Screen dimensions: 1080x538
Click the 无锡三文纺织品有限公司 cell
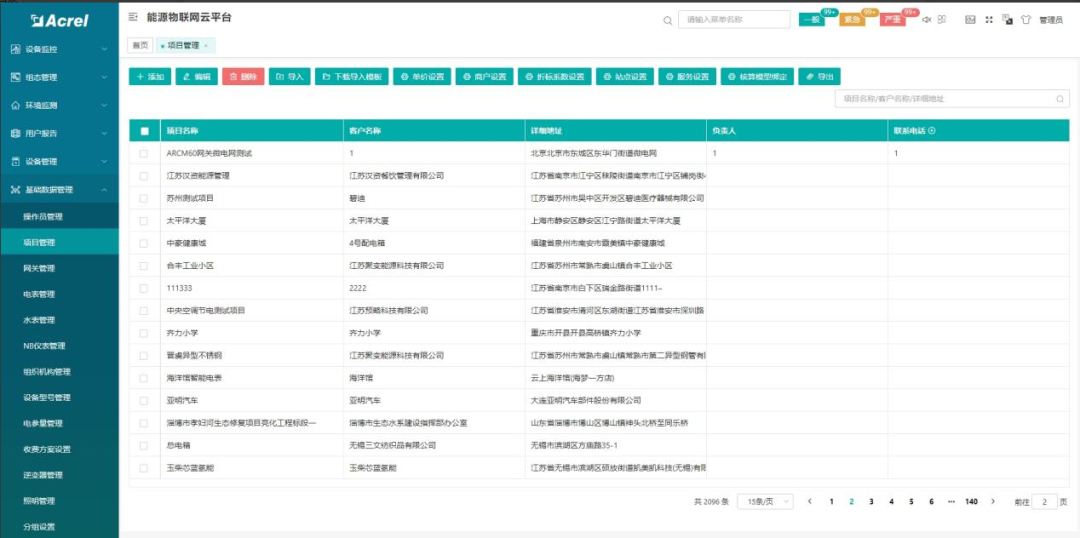pyautogui.click(x=393, y=446)
